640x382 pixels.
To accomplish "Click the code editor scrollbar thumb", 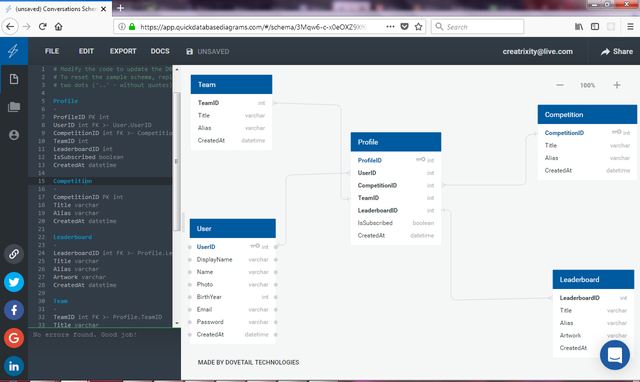I will [x=177, y=162].
